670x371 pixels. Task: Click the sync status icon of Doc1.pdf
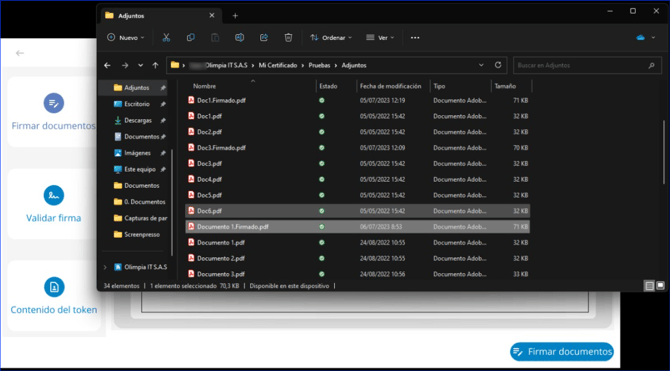tap(322, 116)
